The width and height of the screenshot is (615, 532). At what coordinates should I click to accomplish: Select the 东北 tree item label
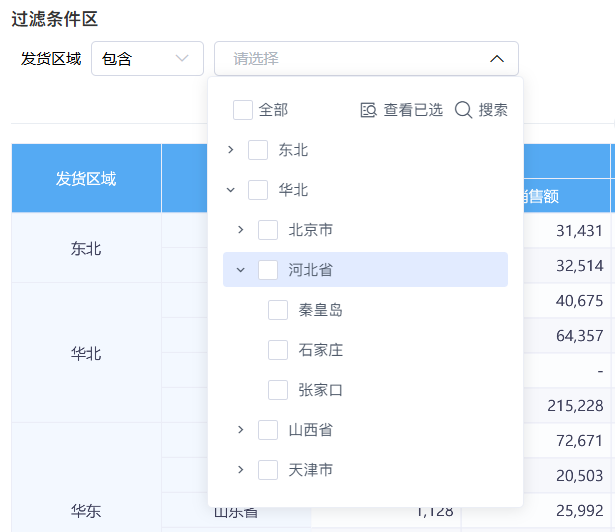[293, 150]
